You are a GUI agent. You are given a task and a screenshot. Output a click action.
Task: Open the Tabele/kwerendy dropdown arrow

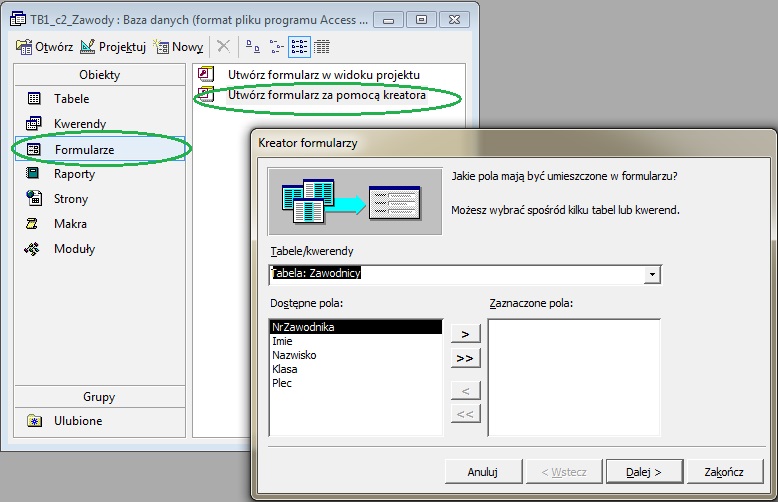coord(652,274)
